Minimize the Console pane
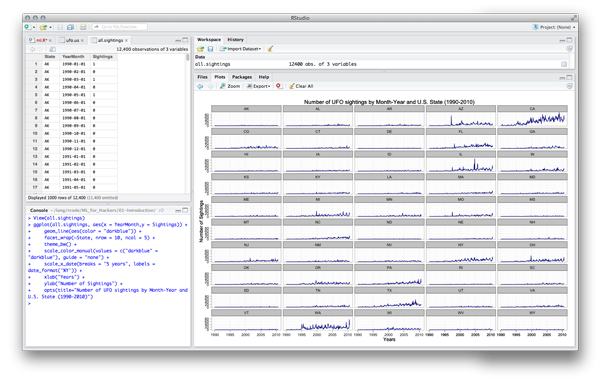 point(178,211)
